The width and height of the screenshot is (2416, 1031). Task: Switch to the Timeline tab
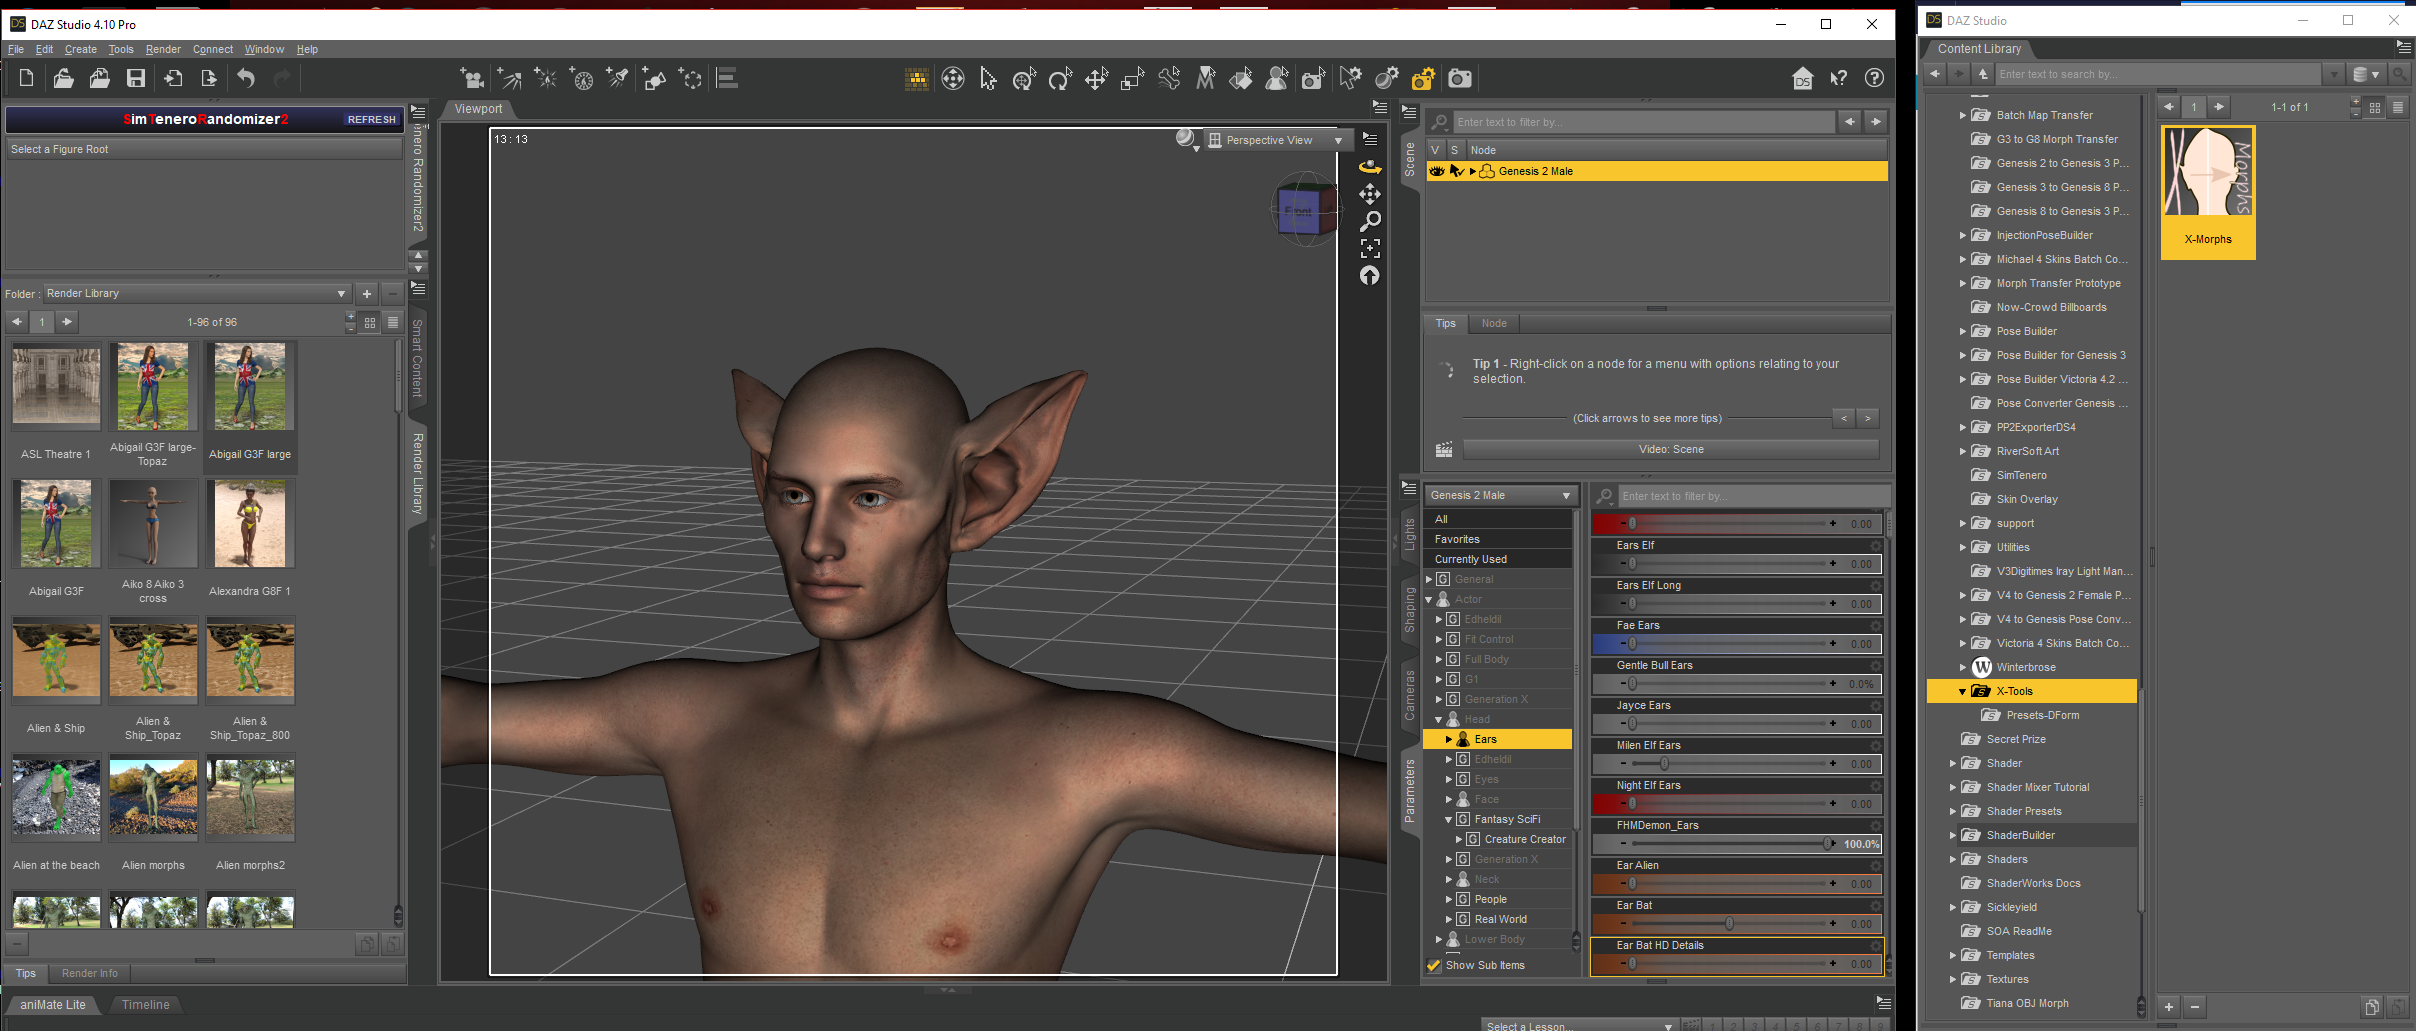(x=146, y=1005)
